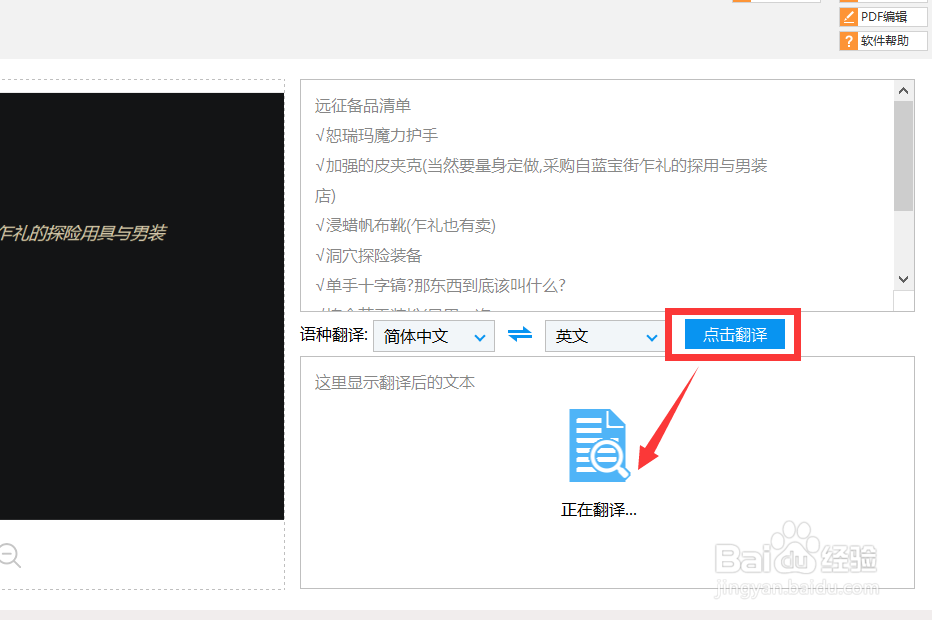This screenshot has height=620, width=932.
Task: Click the PDF编辑 pencil icon
Action: [849, 16]
